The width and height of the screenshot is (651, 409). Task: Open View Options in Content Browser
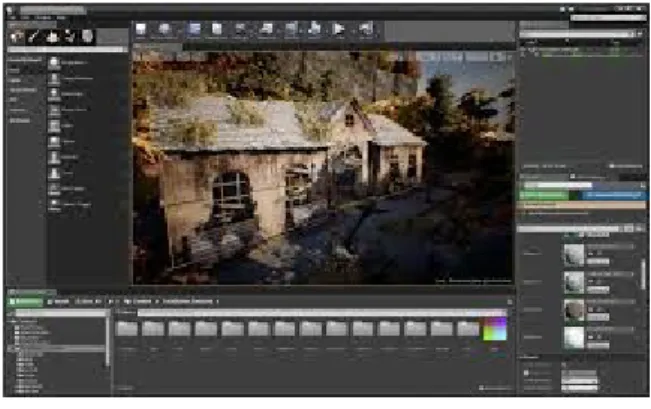pyautogui.click(x=496, y=388)
